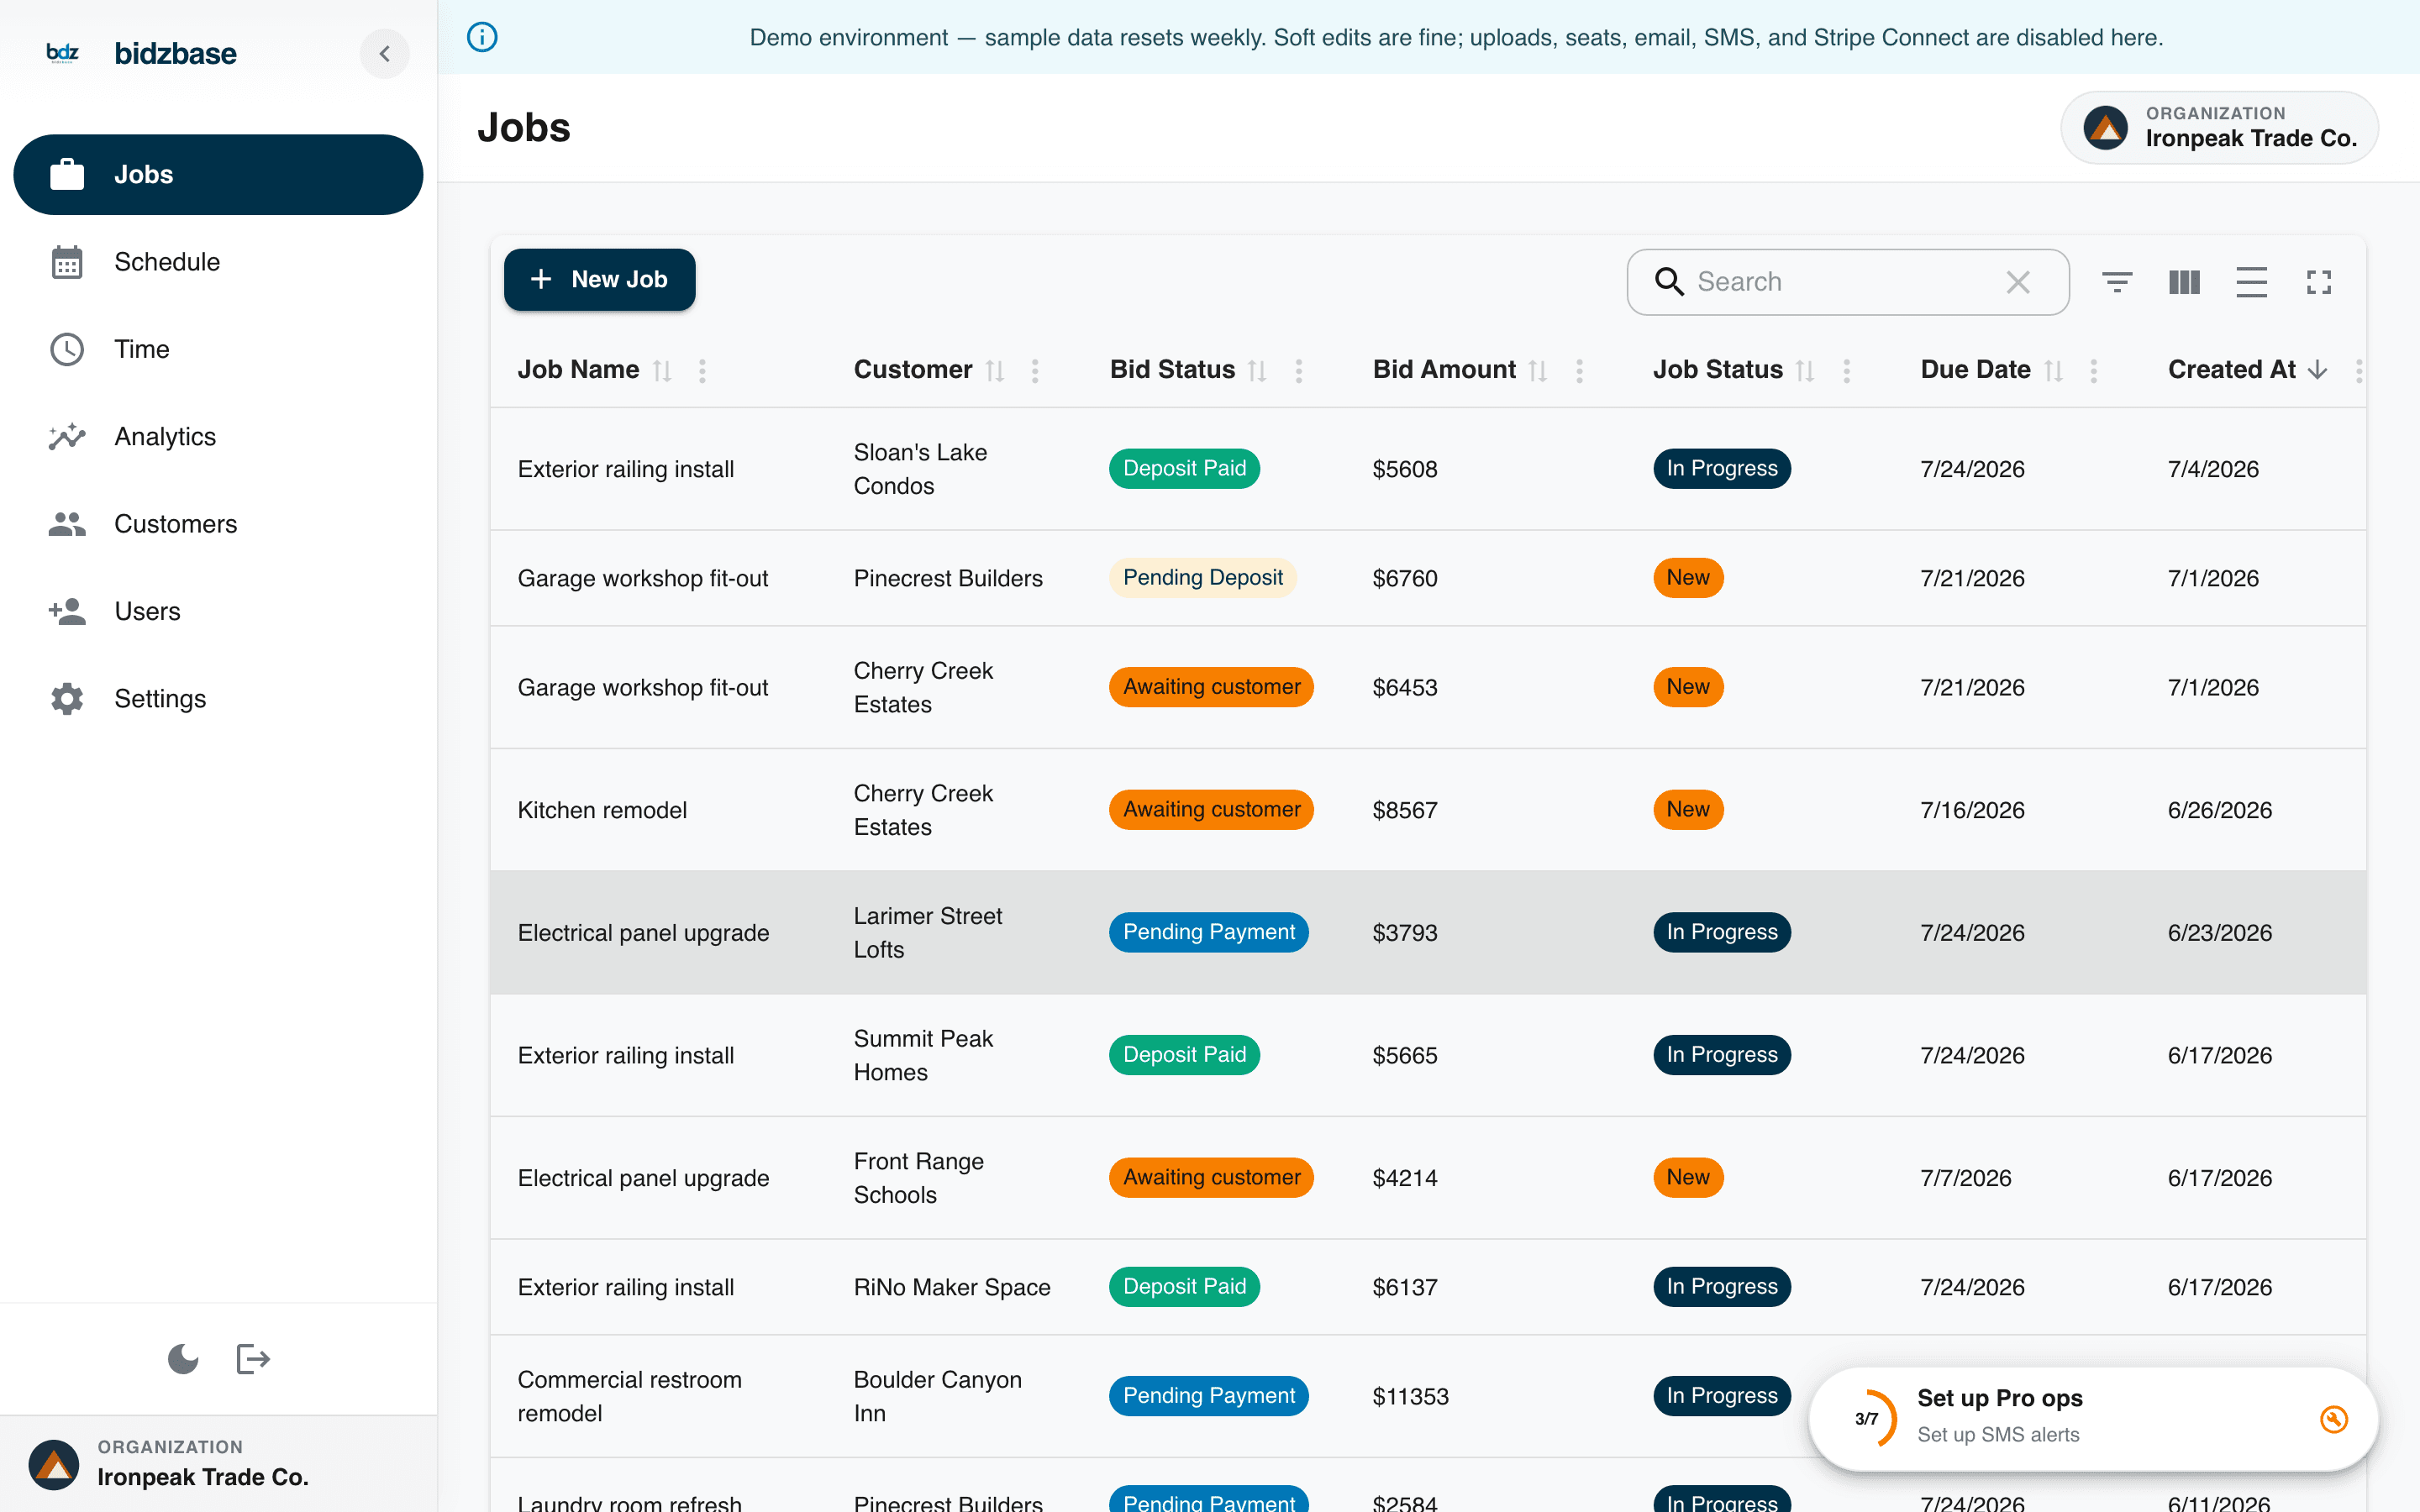2420x1512 pixels.
Task: Click Summit Peak Homes customer cell
Action: [923, 1055]
